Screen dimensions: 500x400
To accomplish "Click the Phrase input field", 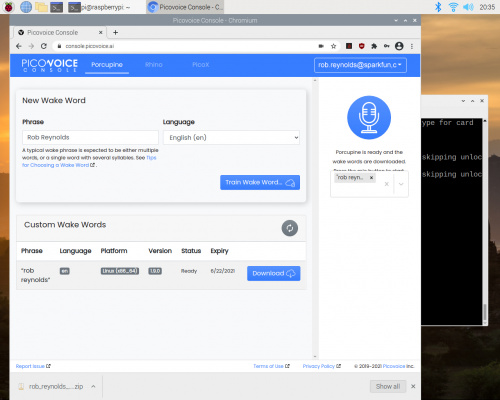I will click(x=90, y=137).
